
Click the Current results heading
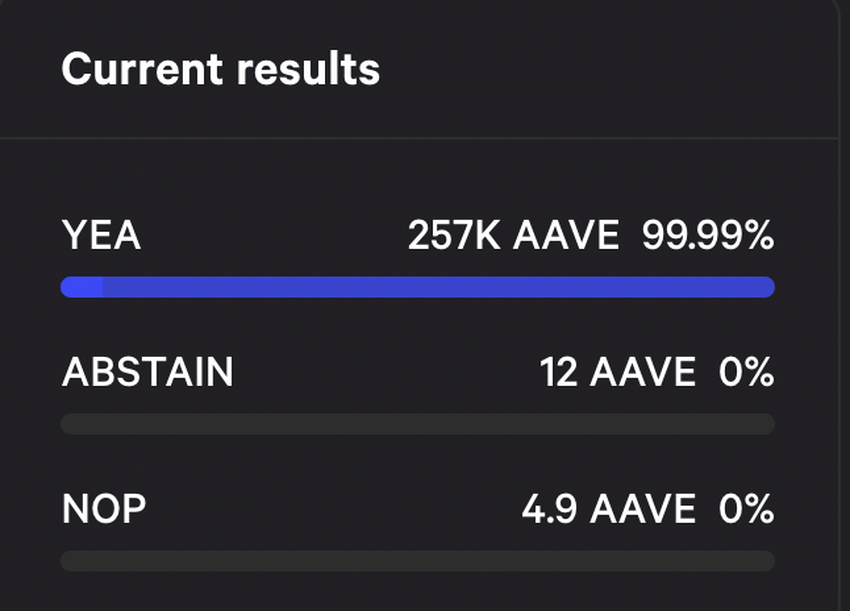pyautogui.click(x=220, y=68)
